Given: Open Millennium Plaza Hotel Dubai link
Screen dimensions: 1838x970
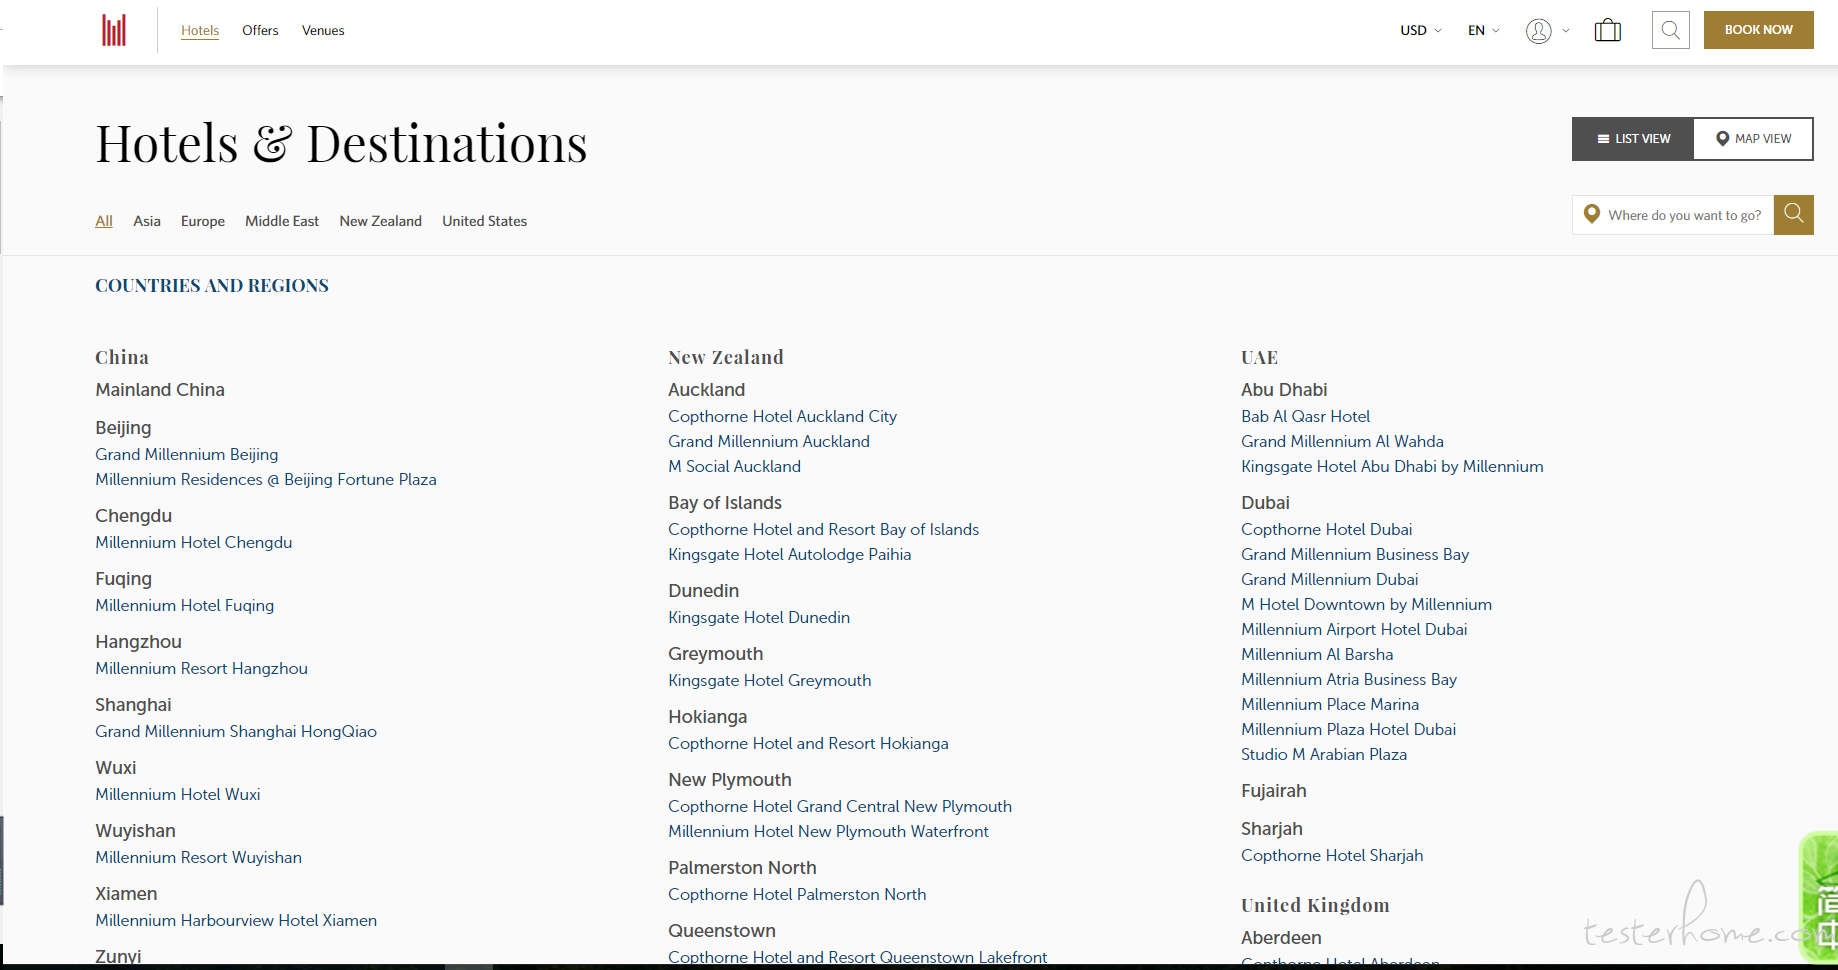Looking at the screenshot, I should [1349, 729].
